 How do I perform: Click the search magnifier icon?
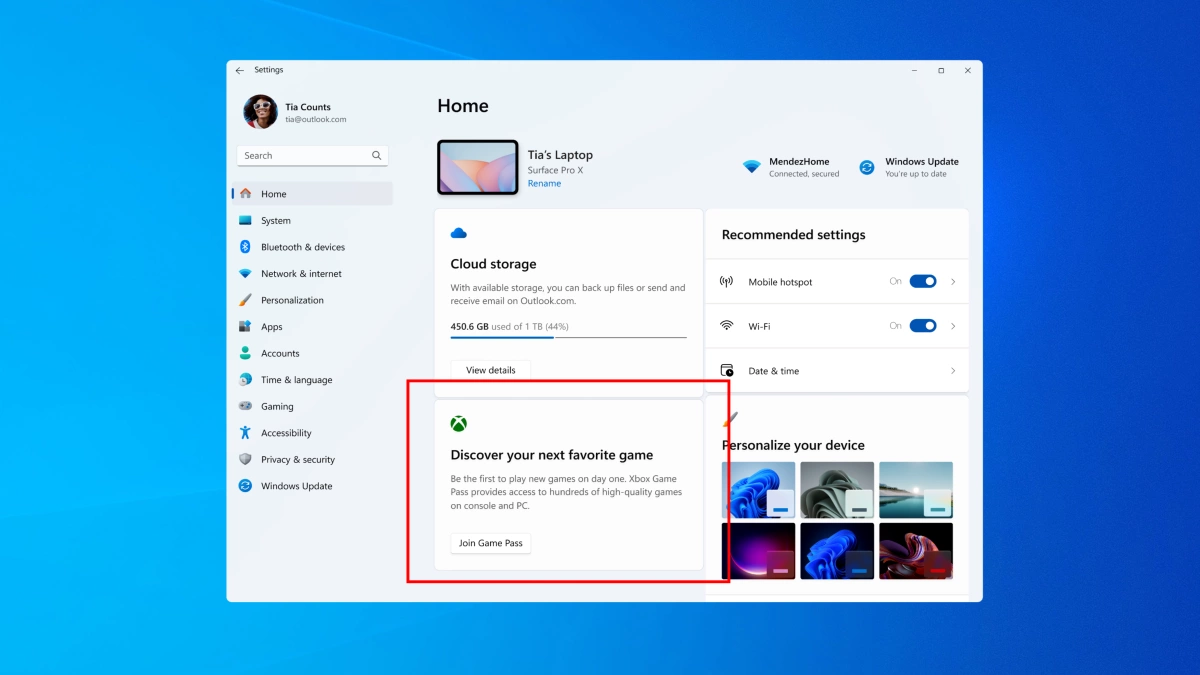(377, 156)
